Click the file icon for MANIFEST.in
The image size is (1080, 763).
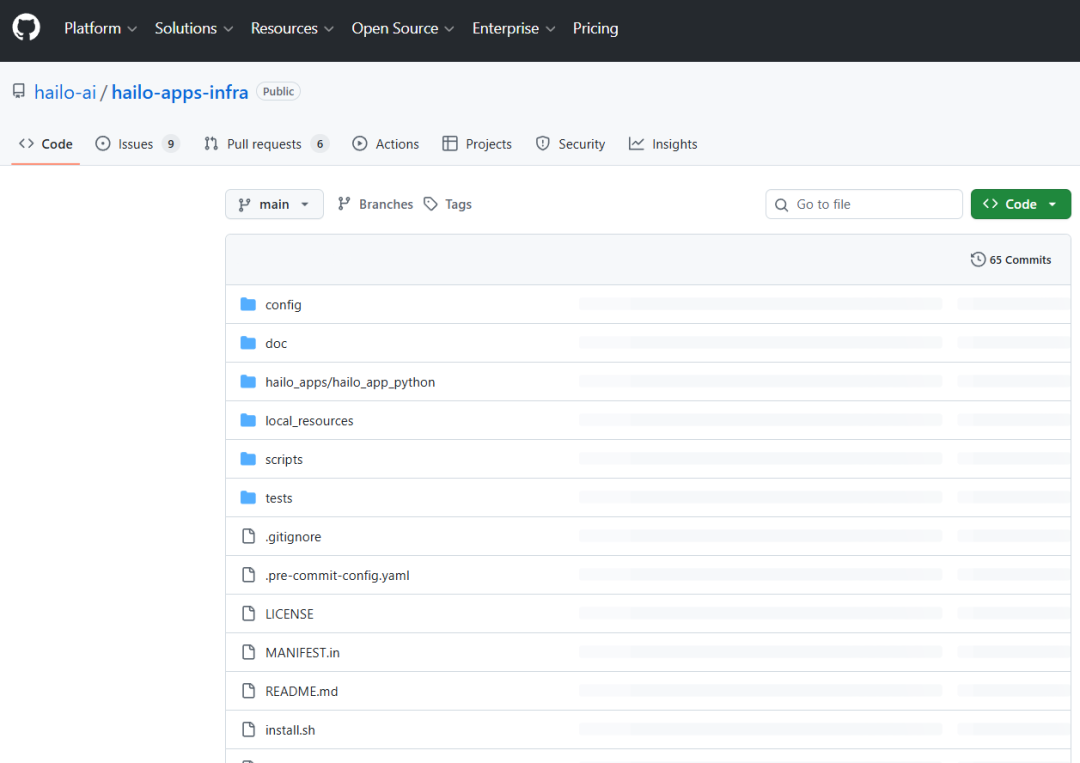click(x=248, y=651)
